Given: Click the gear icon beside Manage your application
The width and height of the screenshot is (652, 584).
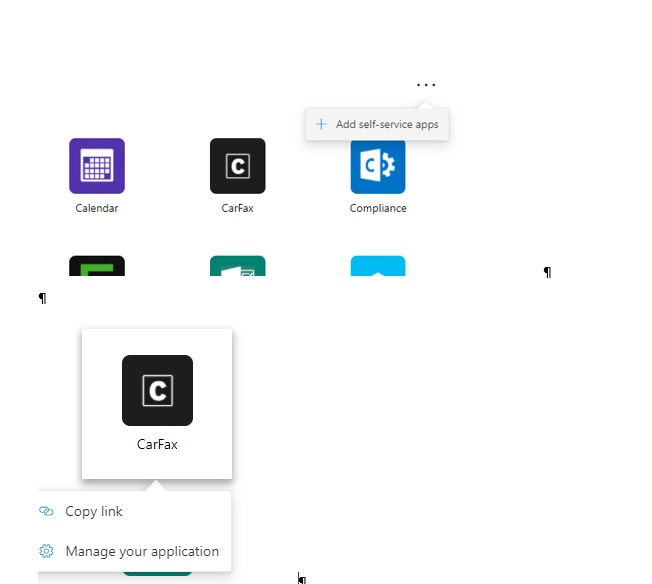Looking at the screenshot, I should point(46,551).
